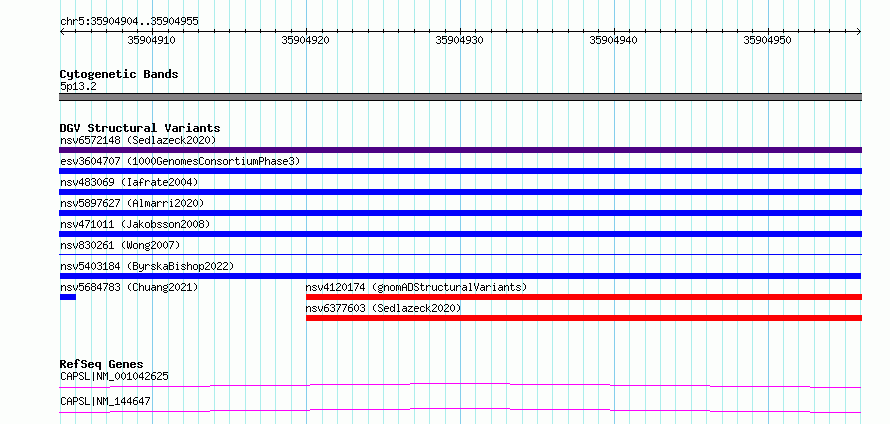The width and height of the screenshot is (890, 424).
Task: Open nsv483069 (Iafrate2004) variant label
Action: pos(129,182)
